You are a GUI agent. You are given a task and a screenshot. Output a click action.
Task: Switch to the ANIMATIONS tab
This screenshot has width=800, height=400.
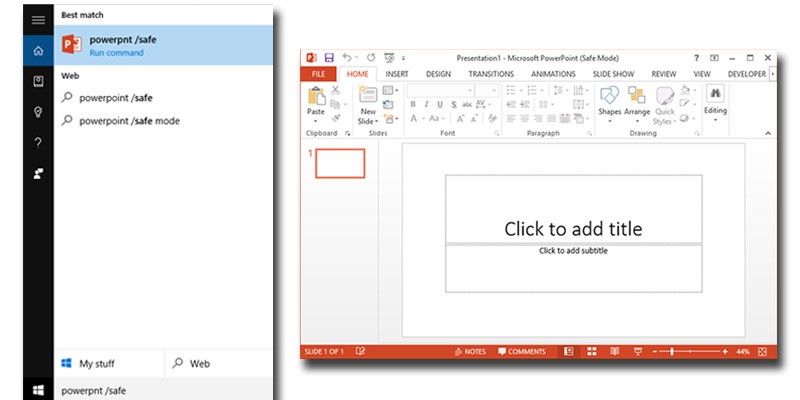[x=553, y=74]
